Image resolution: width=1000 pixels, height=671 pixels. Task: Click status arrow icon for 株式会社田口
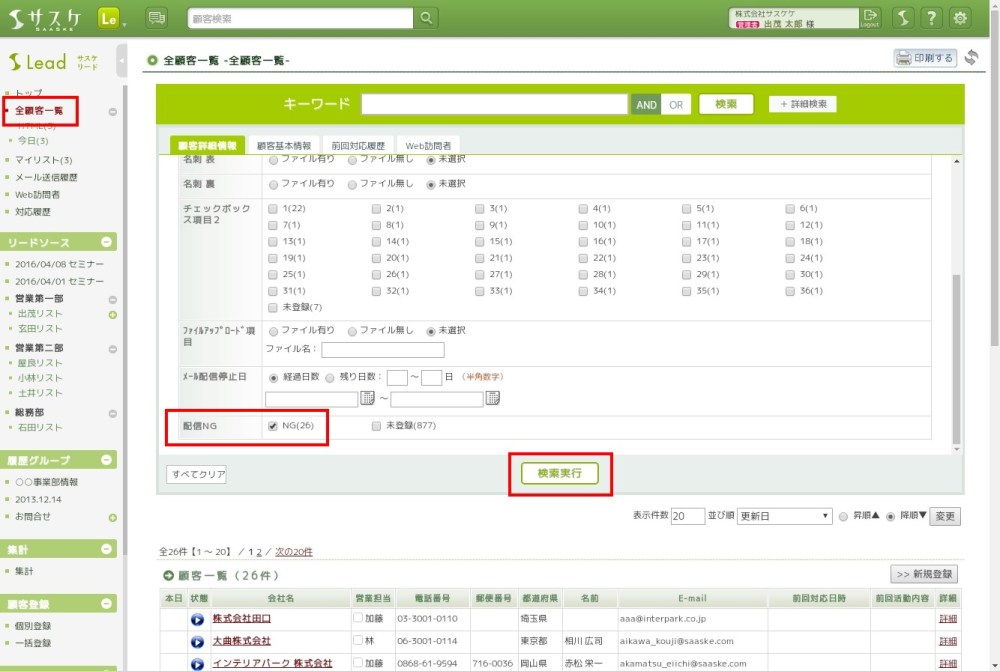197,619
